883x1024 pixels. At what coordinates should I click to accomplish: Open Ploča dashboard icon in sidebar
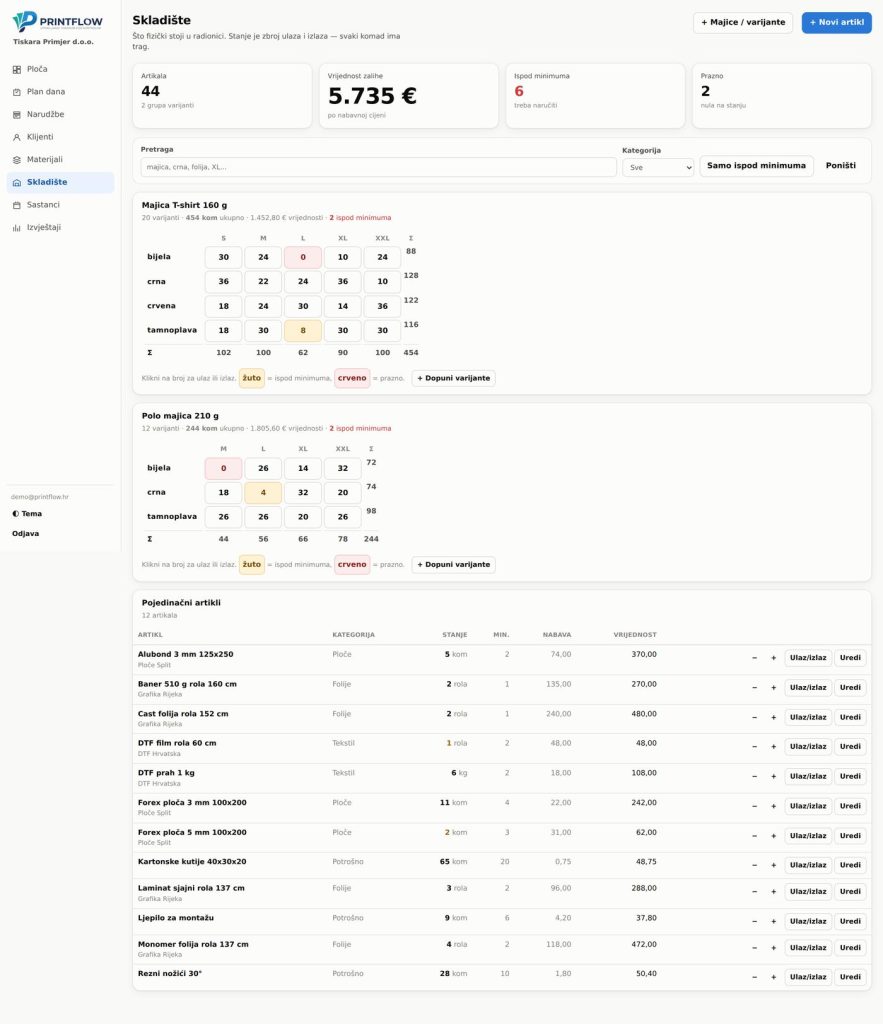pyautogui.click(x=17, y=69)
